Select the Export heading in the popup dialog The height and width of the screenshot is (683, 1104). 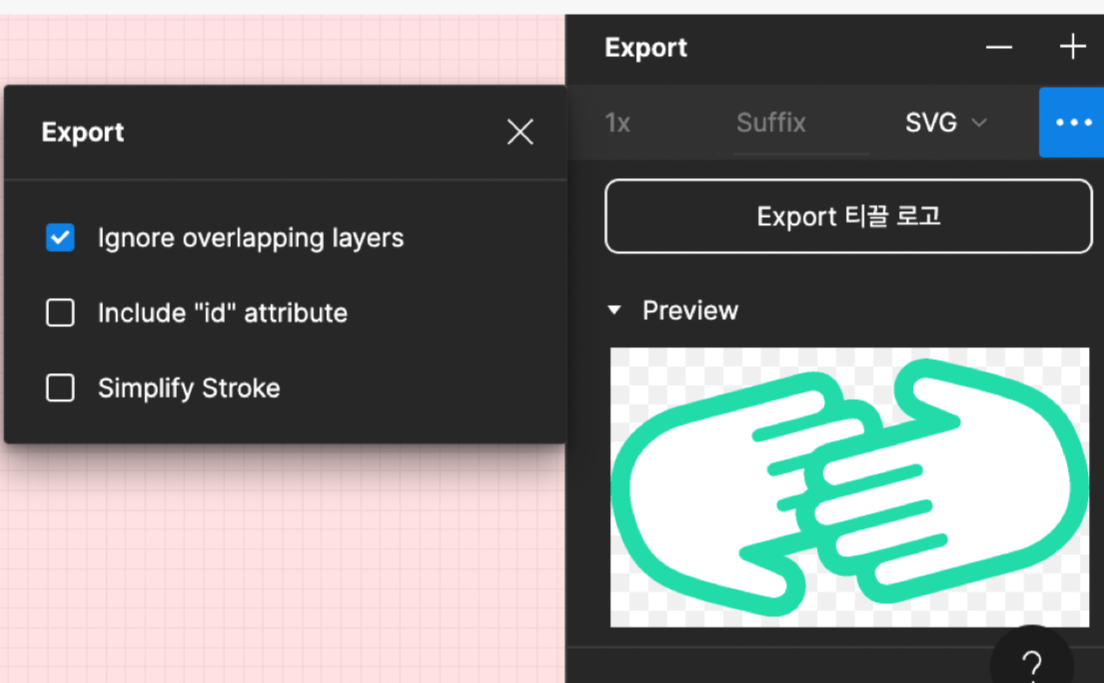(x=82, y=131)
